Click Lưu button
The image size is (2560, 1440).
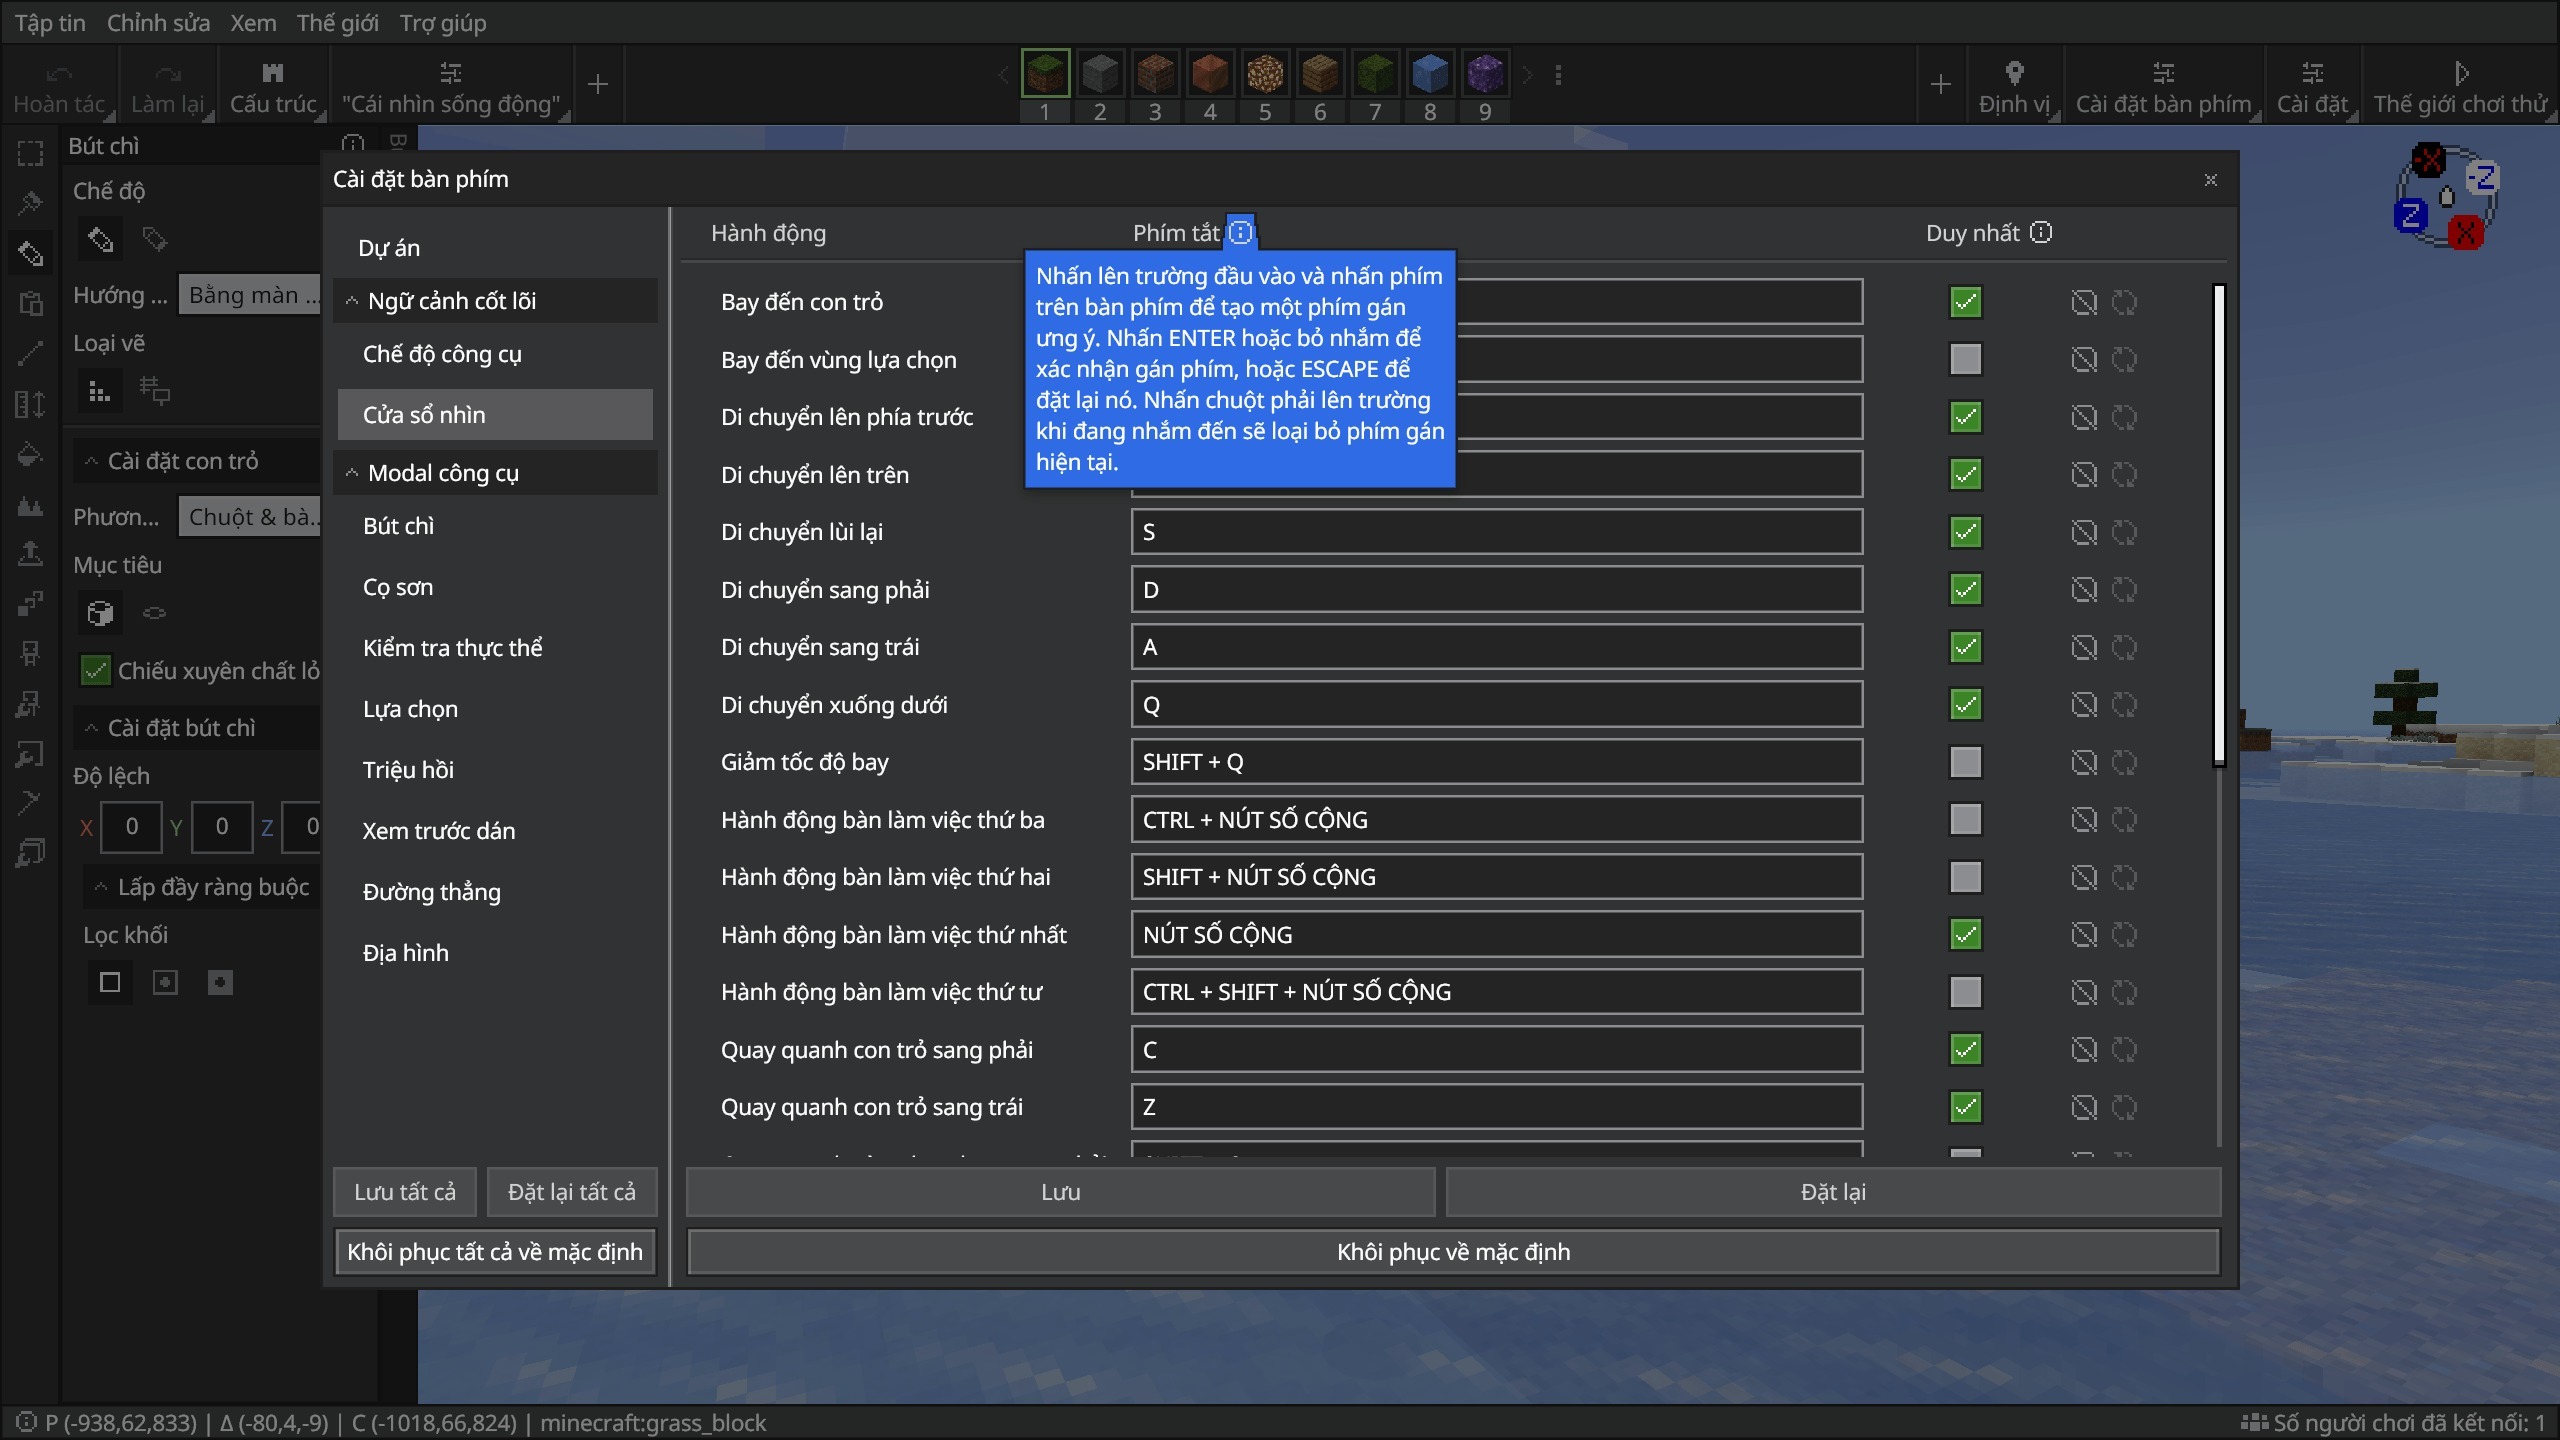[x=1060, y=1192]
